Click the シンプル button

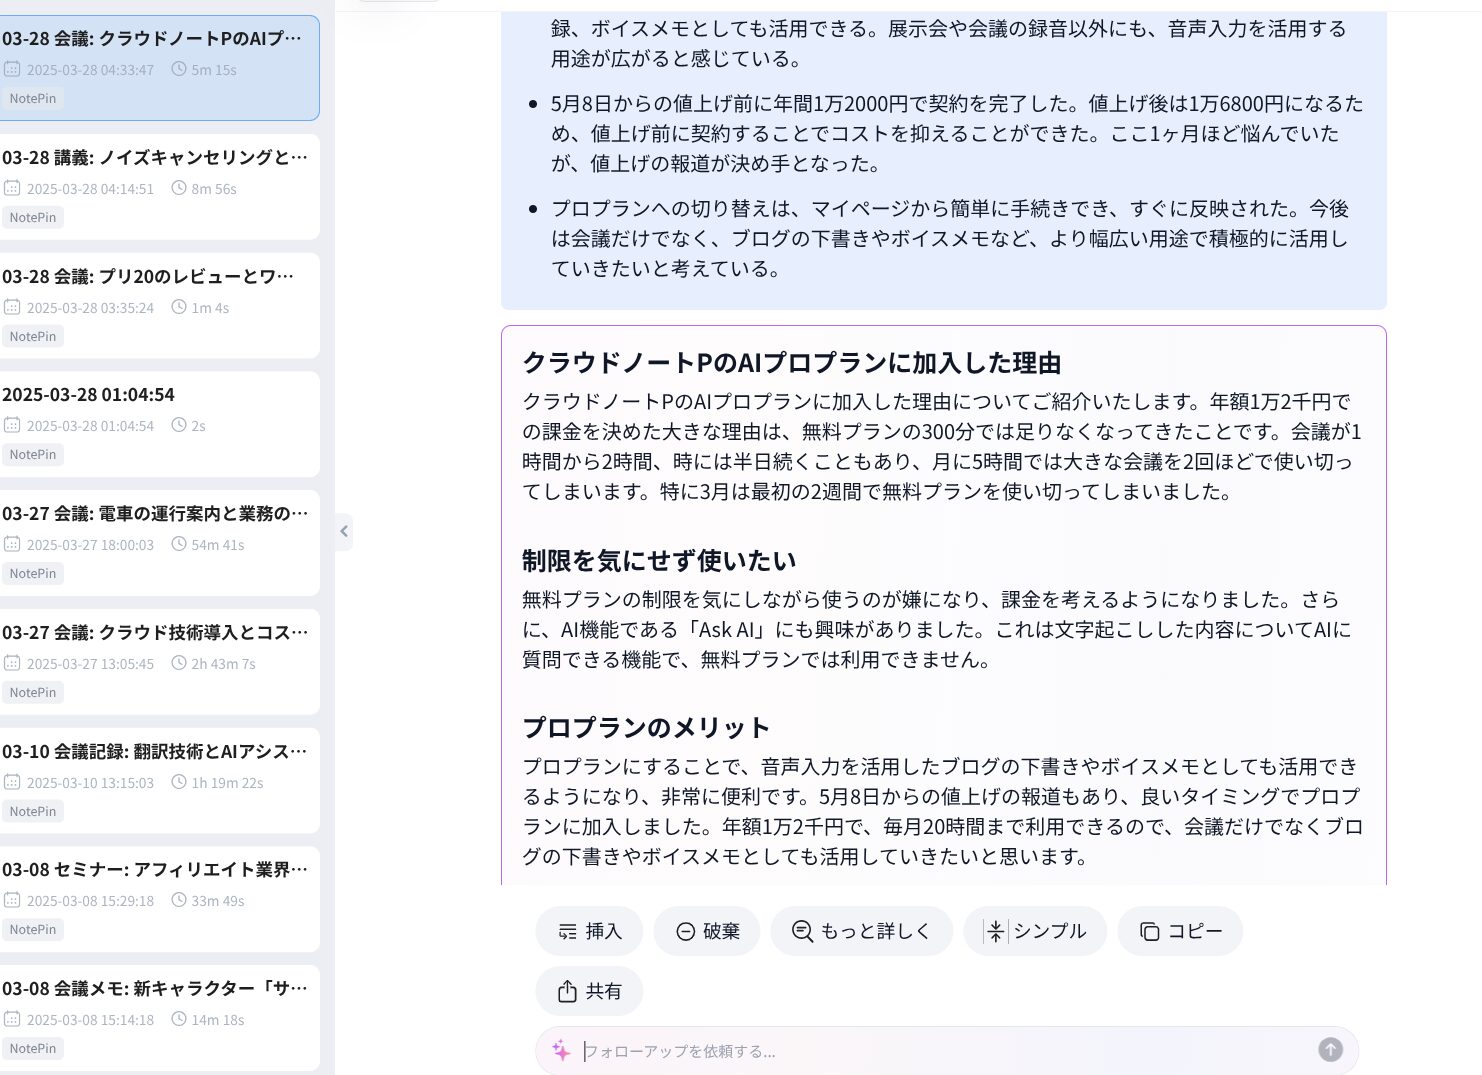pos(1035,931)
